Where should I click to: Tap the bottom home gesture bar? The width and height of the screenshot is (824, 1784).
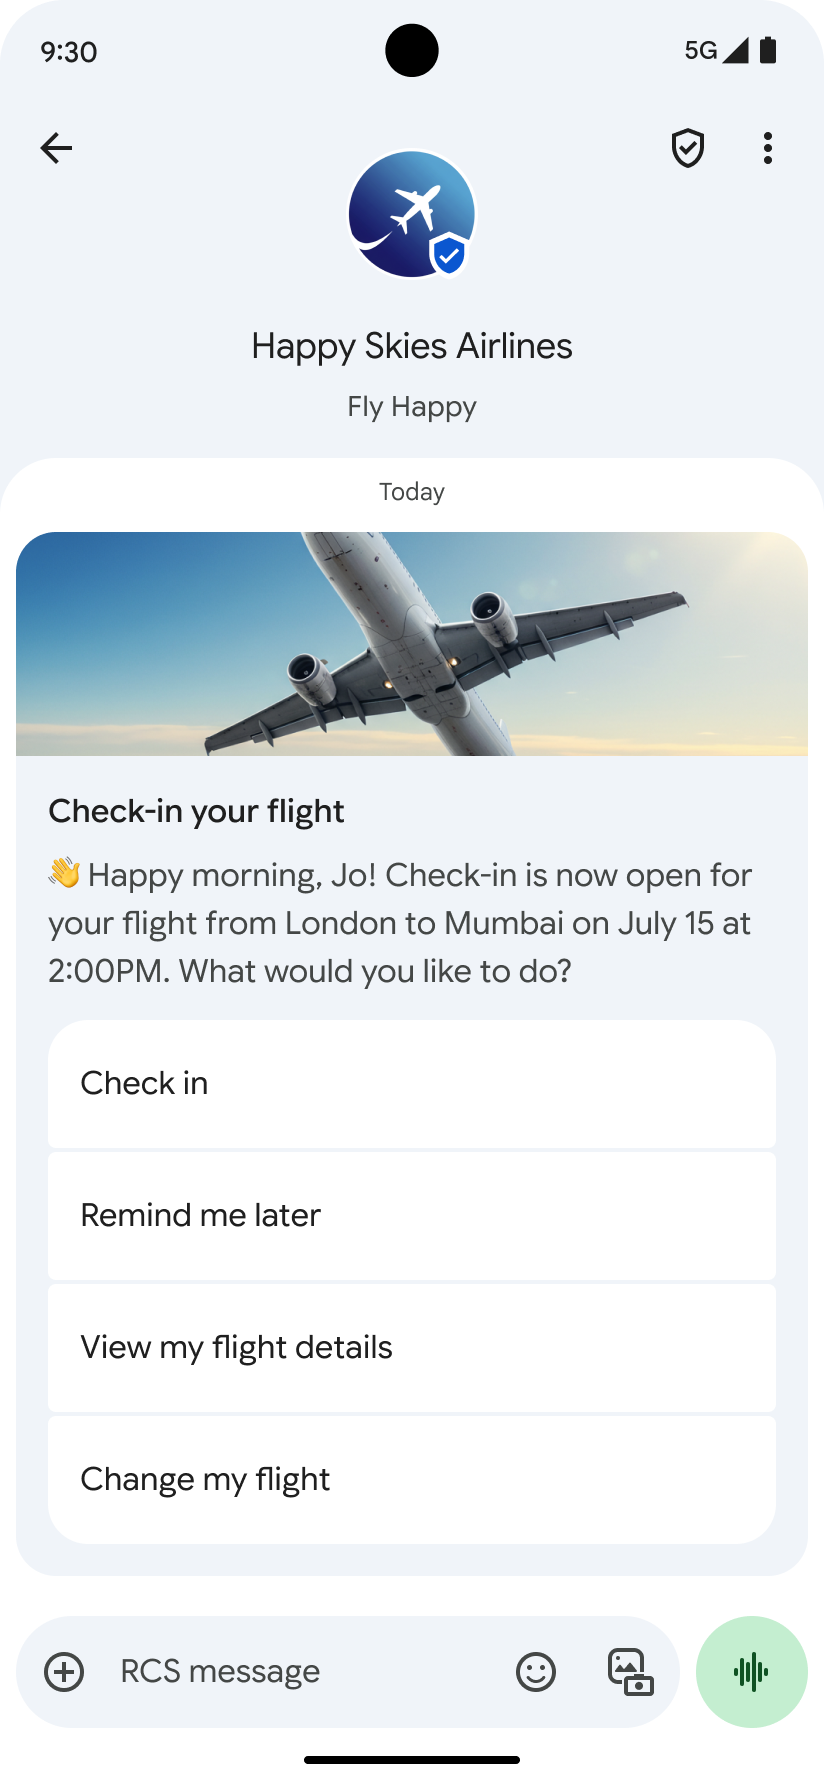coord(412,1759)
